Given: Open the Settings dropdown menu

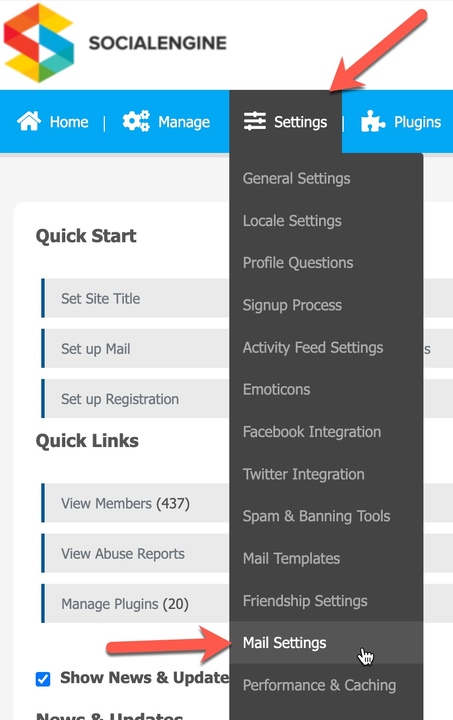Looking at the screenshot, I should 285,122.
